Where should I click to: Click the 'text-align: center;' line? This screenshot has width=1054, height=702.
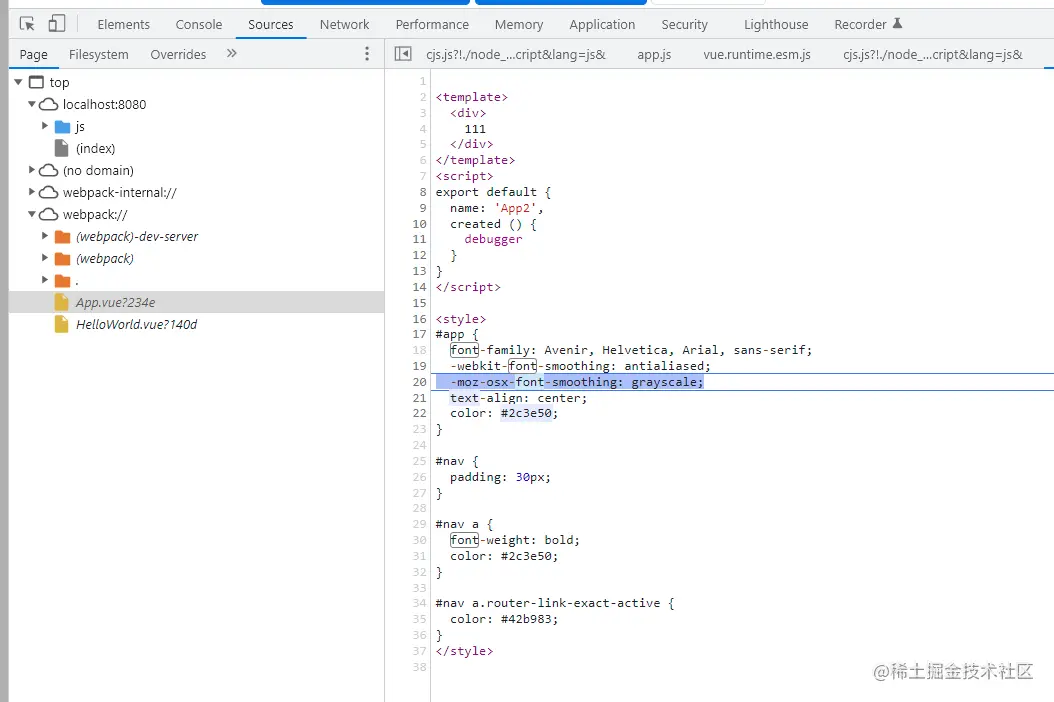pyautogui.click(x=518, y=398)
